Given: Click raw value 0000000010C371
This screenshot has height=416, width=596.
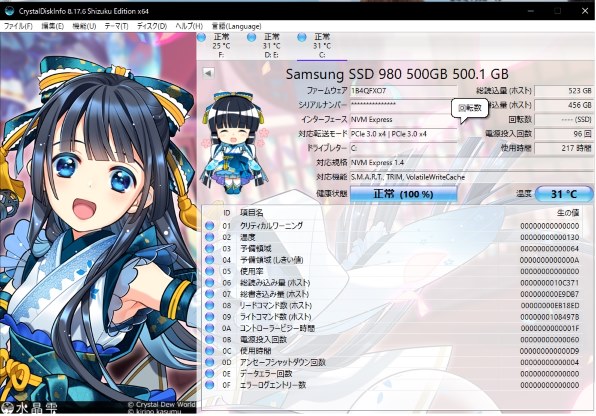Looking at the screenshot, I should pyautogui.click(x=549, y=283).
